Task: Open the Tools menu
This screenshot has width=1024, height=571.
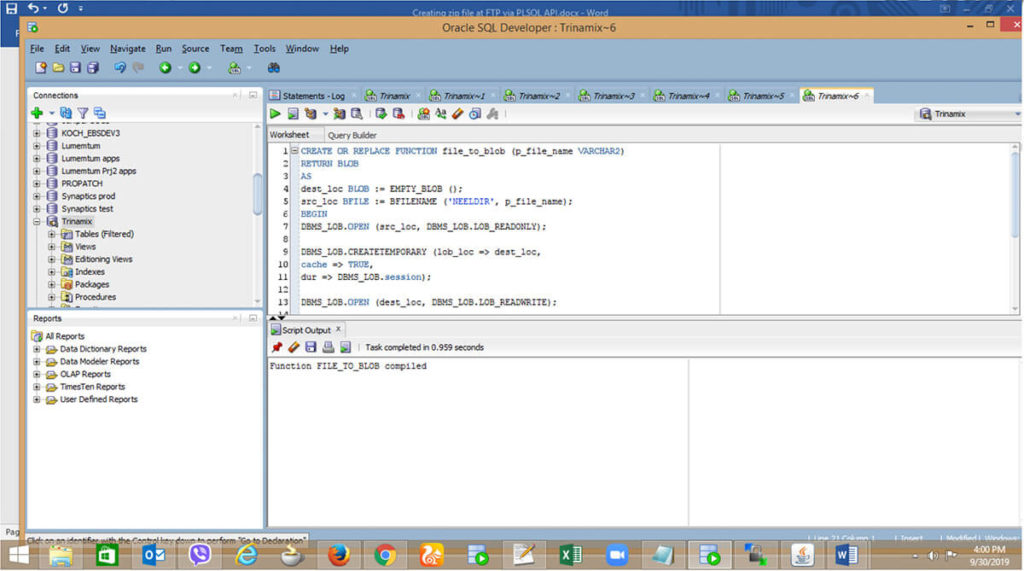Action: [x=264, y=48]
